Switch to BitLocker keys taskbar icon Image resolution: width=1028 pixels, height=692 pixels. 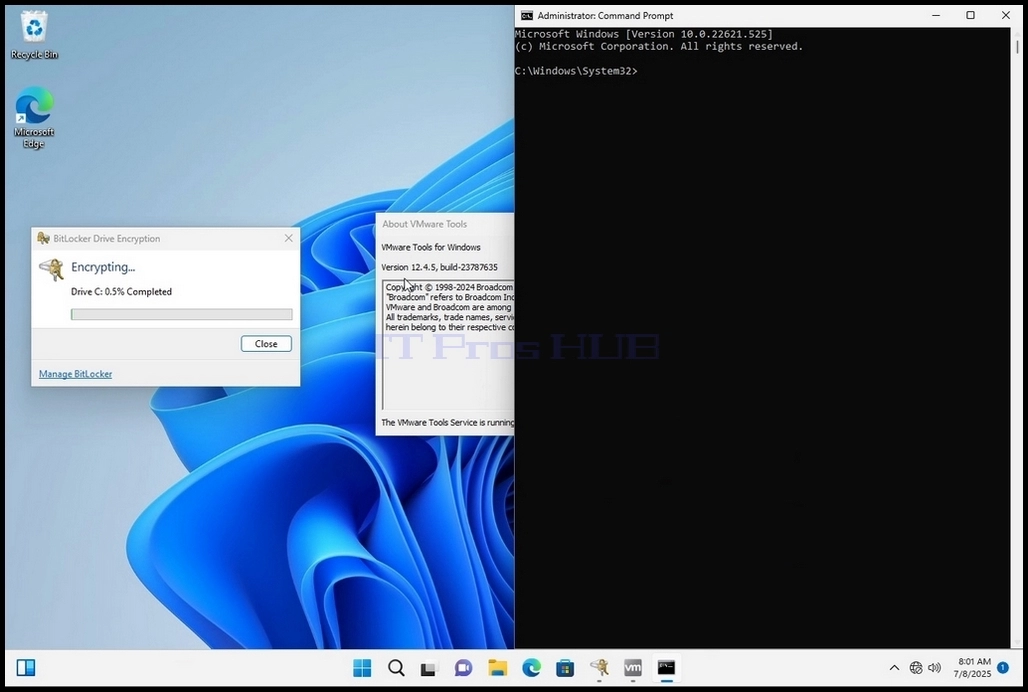[x=599, y=668]
